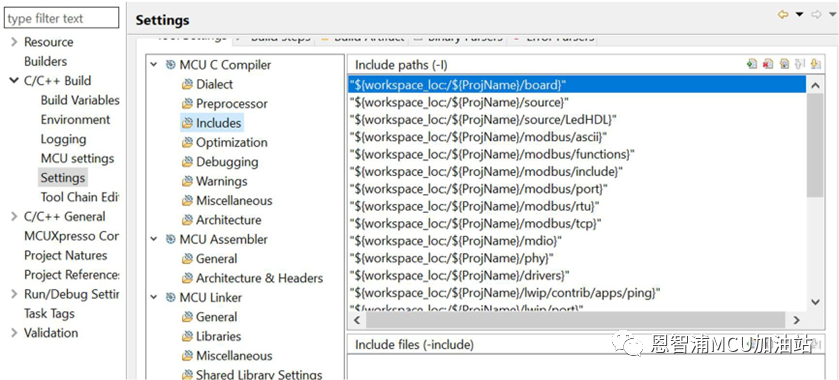This screenshot has height=380, width=839.
Task: Click the include paths vertical scrollbar thumb
Action: (x=815, y=146)
